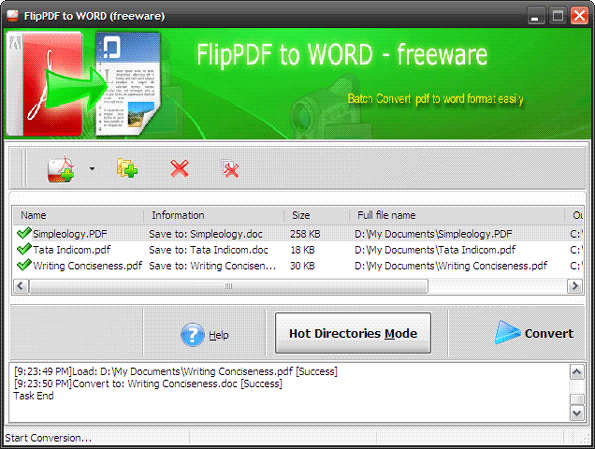This screenshot has width=595, height=449.
Task: Select the Tata Indicom.pdf row
Action: (298, 250)
